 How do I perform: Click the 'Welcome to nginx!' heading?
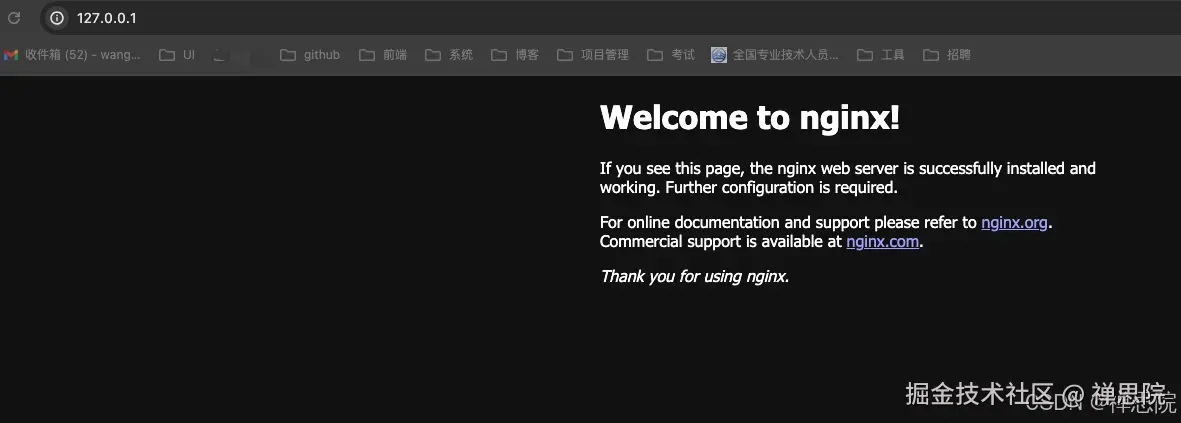click(x=749, y=117)
